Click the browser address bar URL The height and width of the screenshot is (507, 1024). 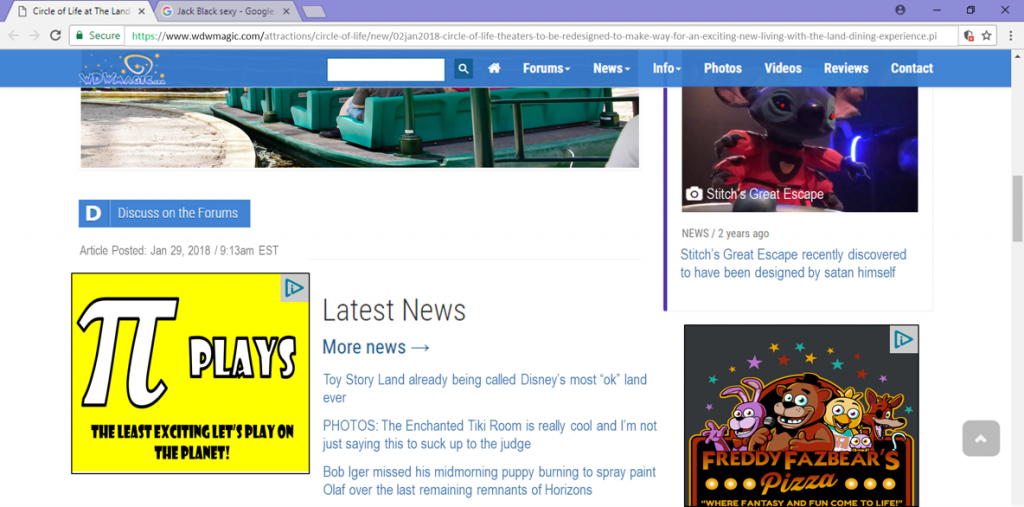click(x=534, y=36)
